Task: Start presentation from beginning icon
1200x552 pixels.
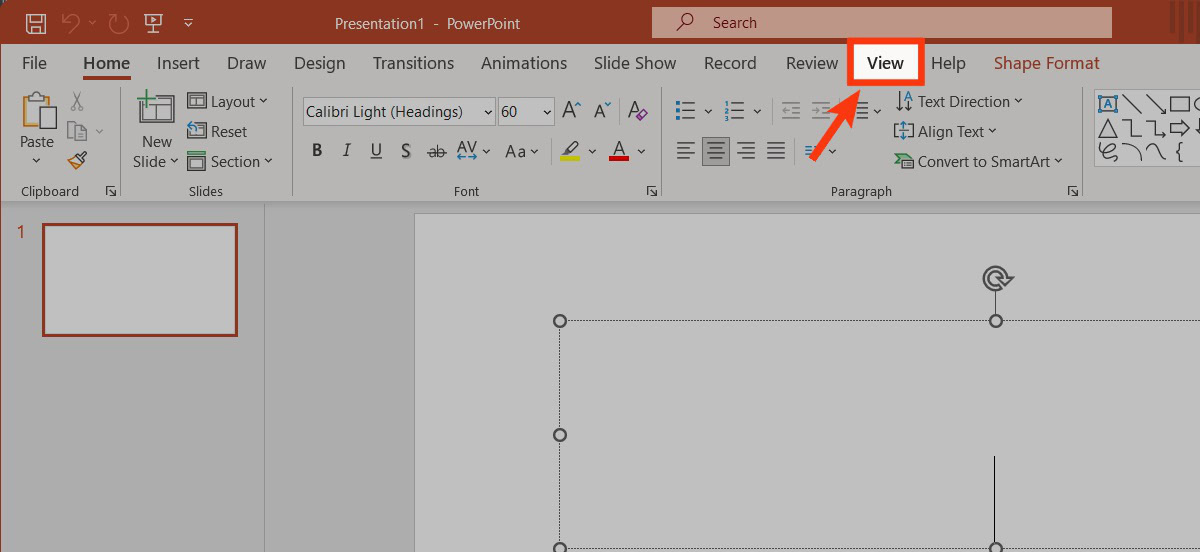Action: (153, 22)
